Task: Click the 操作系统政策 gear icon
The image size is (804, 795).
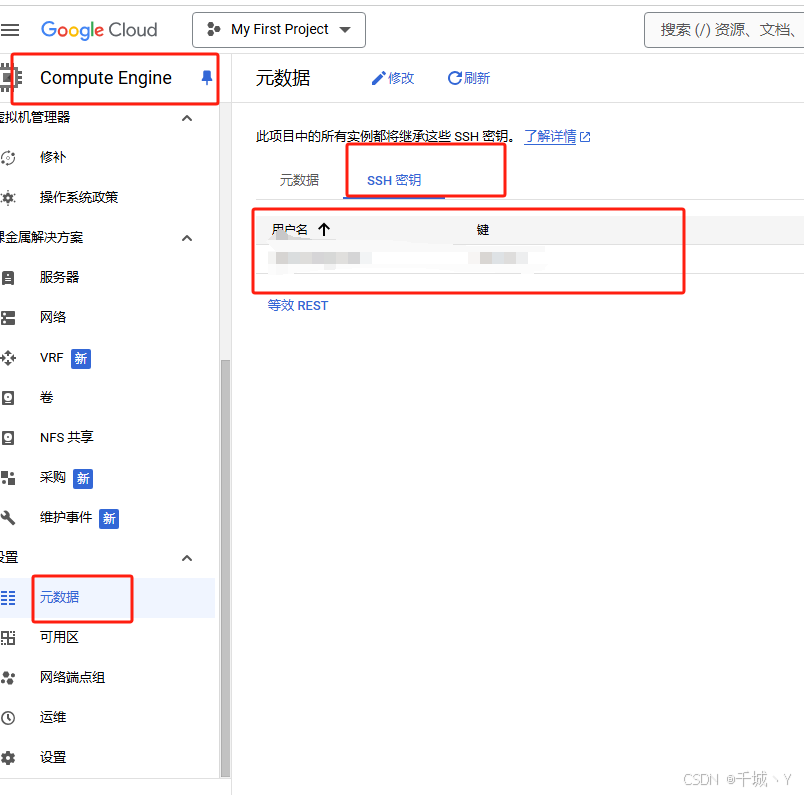Action: 8,198
